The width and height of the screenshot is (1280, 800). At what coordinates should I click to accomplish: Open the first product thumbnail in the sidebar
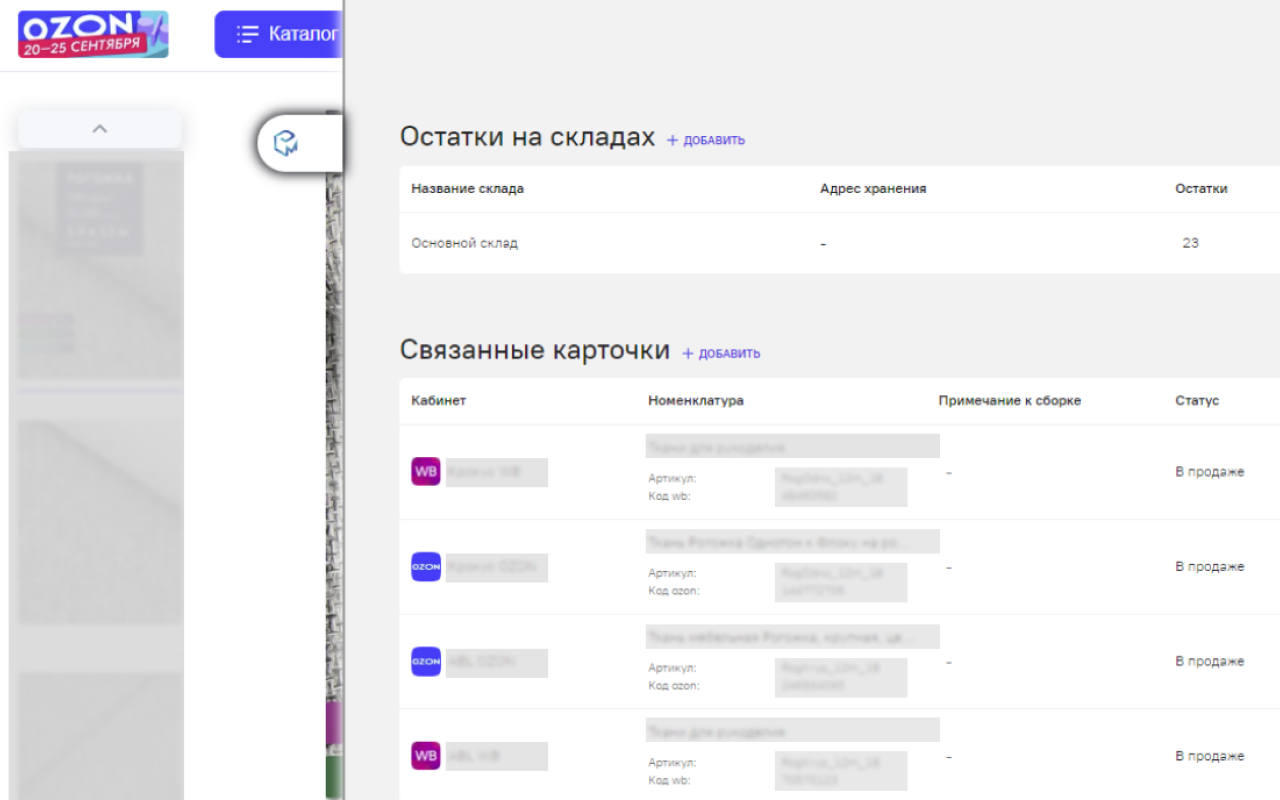pos(97,267)
